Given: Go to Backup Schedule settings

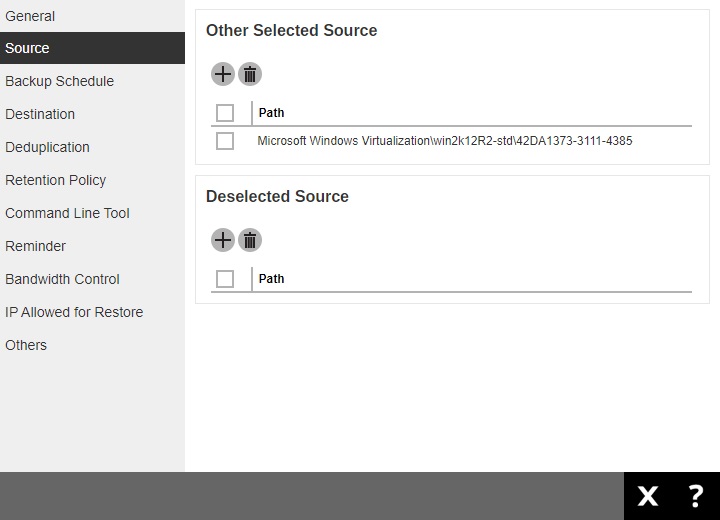Looking at the screenshot, I should click(x=59, y=81).
